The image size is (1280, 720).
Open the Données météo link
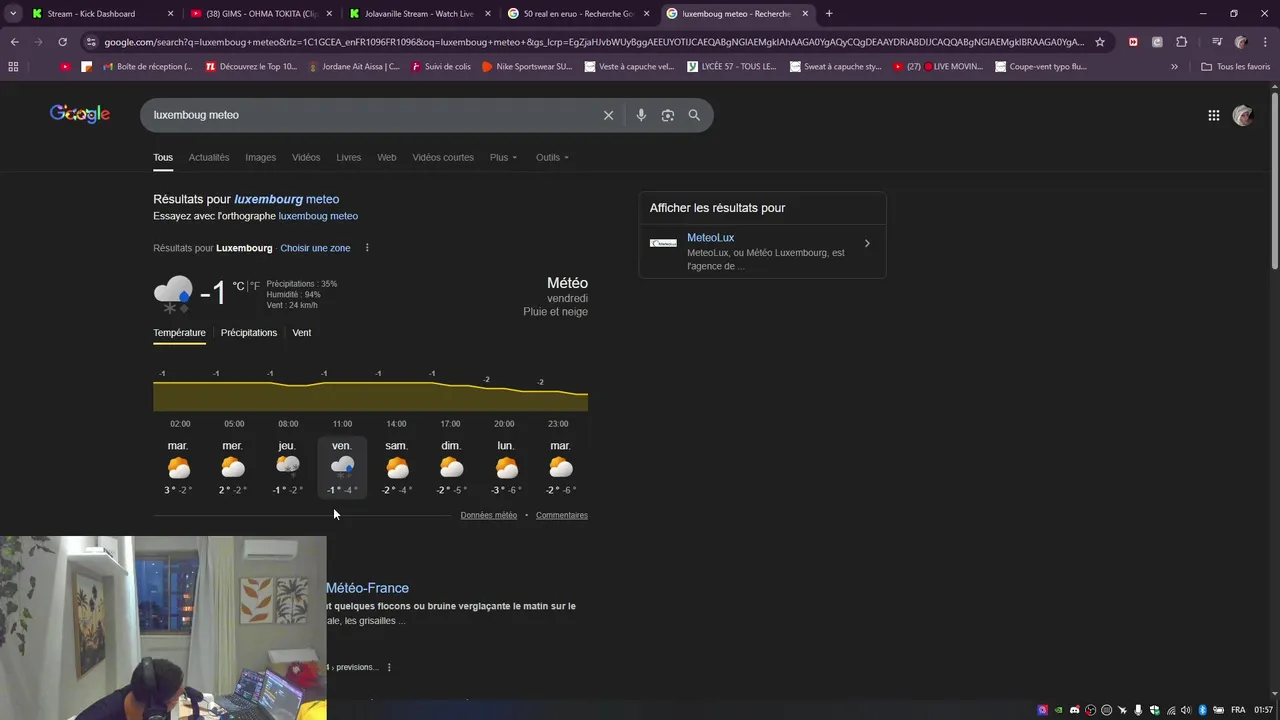(x=488, y=515)
